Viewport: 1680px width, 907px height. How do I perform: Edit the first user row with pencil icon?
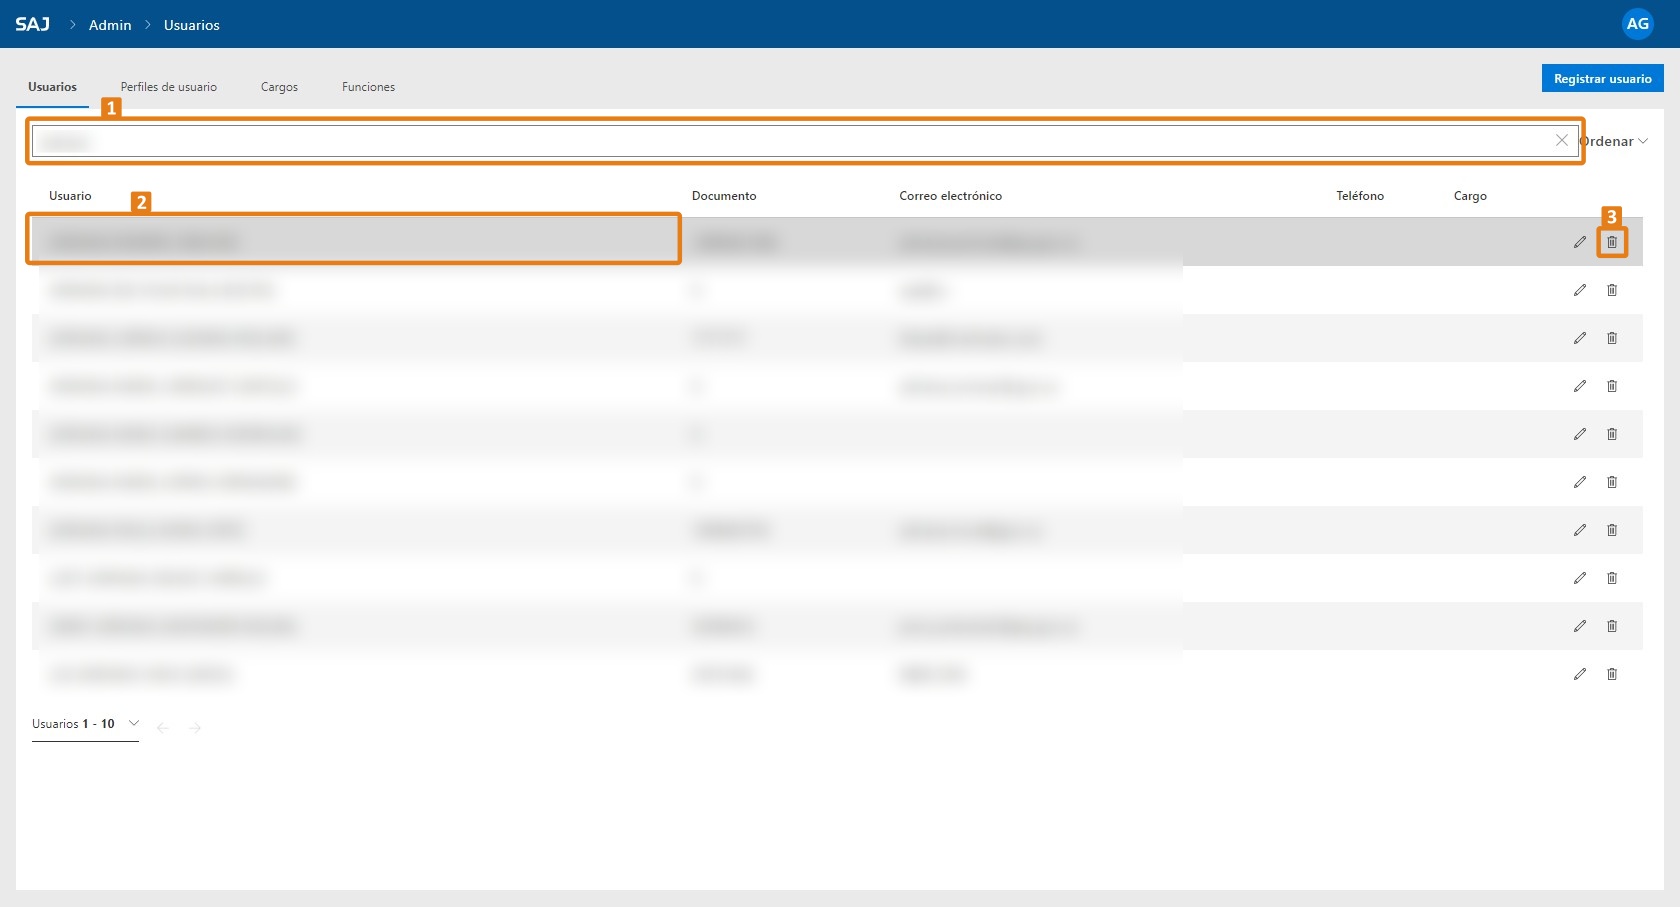(x=1579, y=242)
